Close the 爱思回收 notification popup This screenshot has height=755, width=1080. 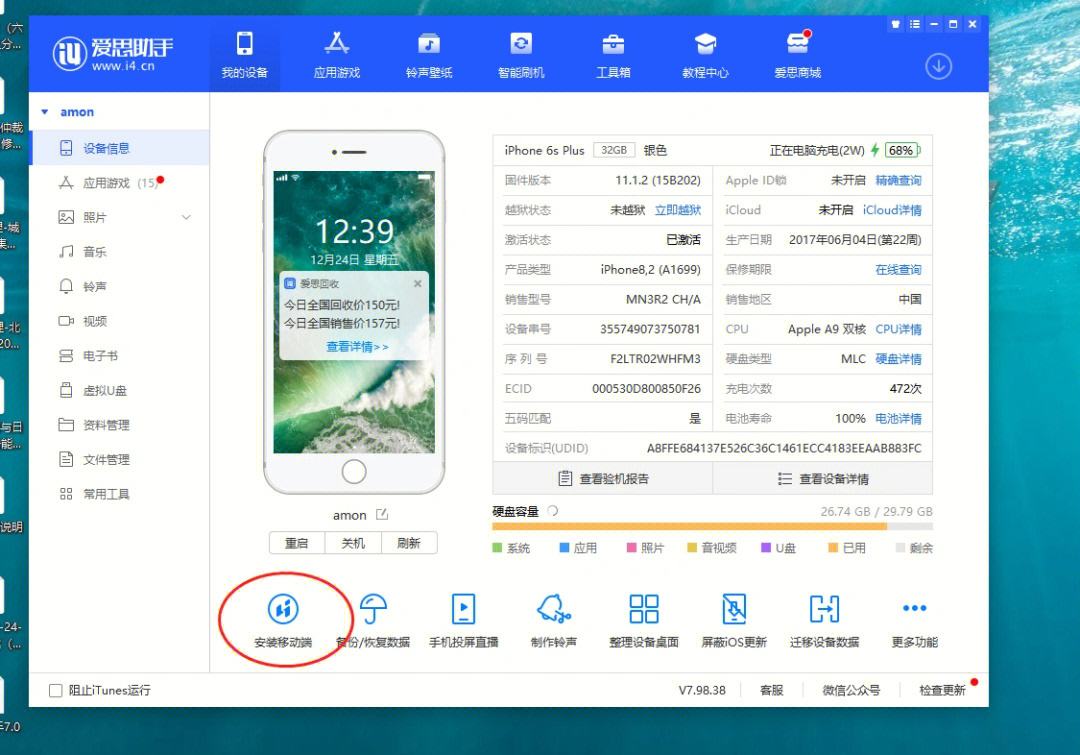417,283
